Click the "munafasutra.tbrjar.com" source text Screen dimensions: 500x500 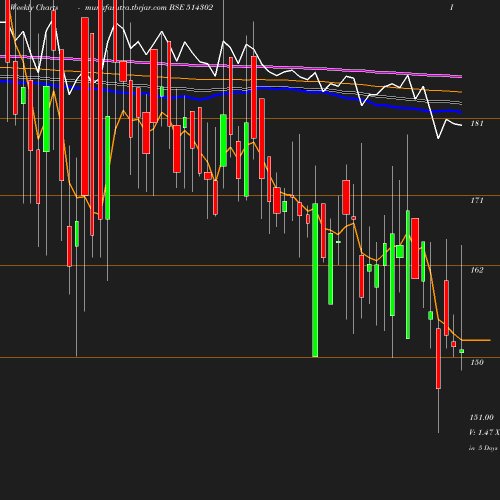pyautogui.click(x=126, y=7)
